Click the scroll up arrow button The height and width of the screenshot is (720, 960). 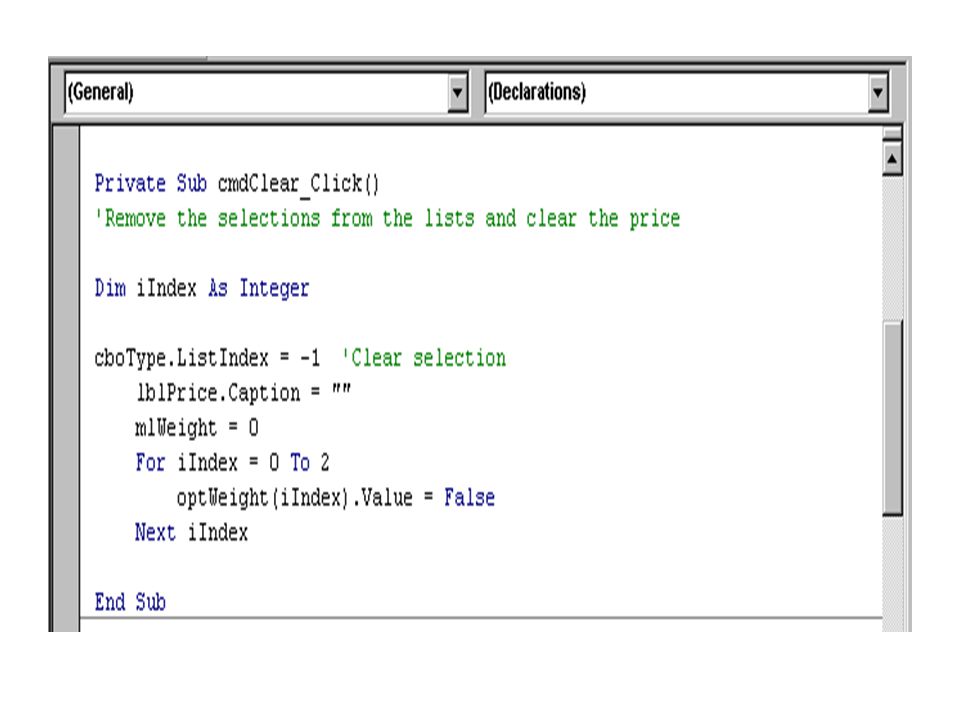[x=892, y=159]
